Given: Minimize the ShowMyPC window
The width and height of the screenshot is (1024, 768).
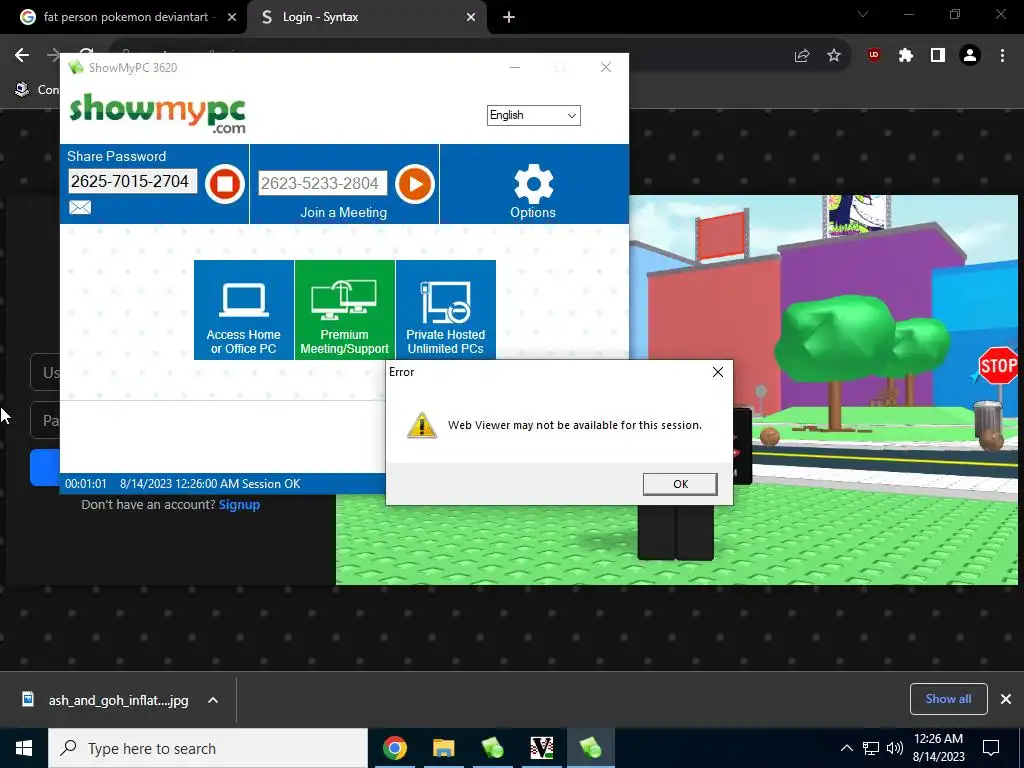Looking at the screenshot, I should [515, 67].
